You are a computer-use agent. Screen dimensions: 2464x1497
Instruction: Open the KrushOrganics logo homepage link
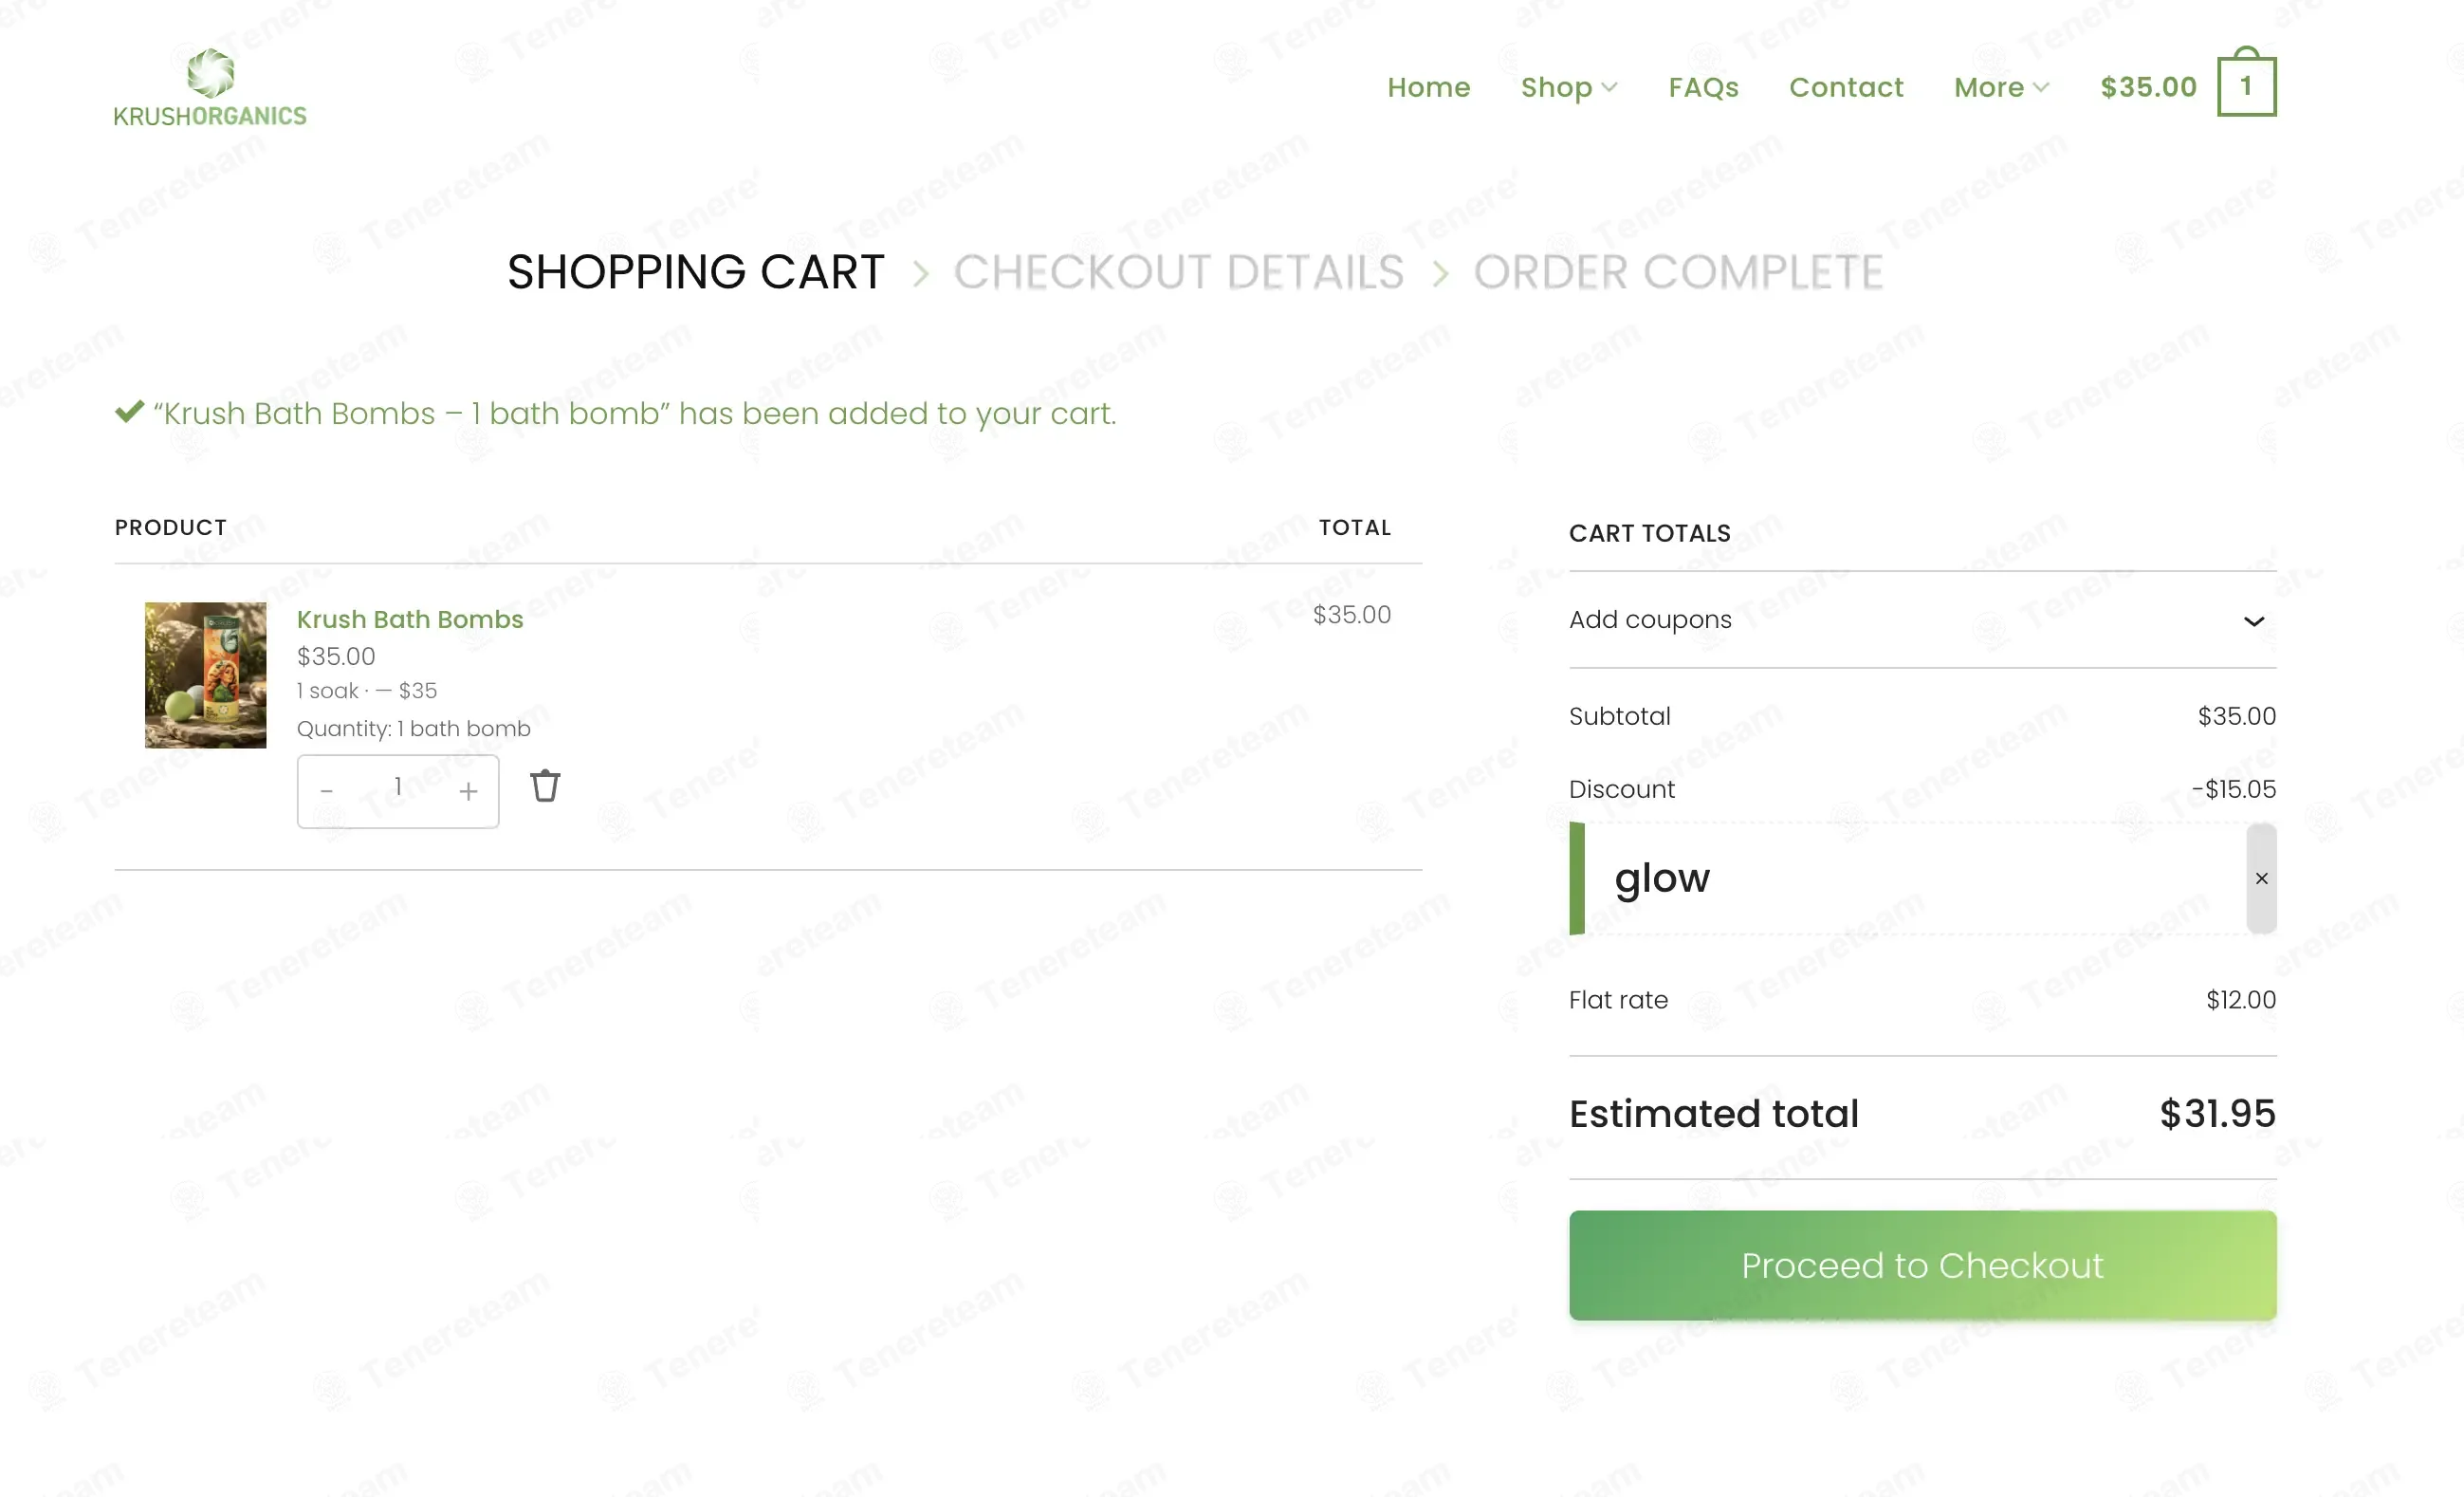(x=210, y=88)
